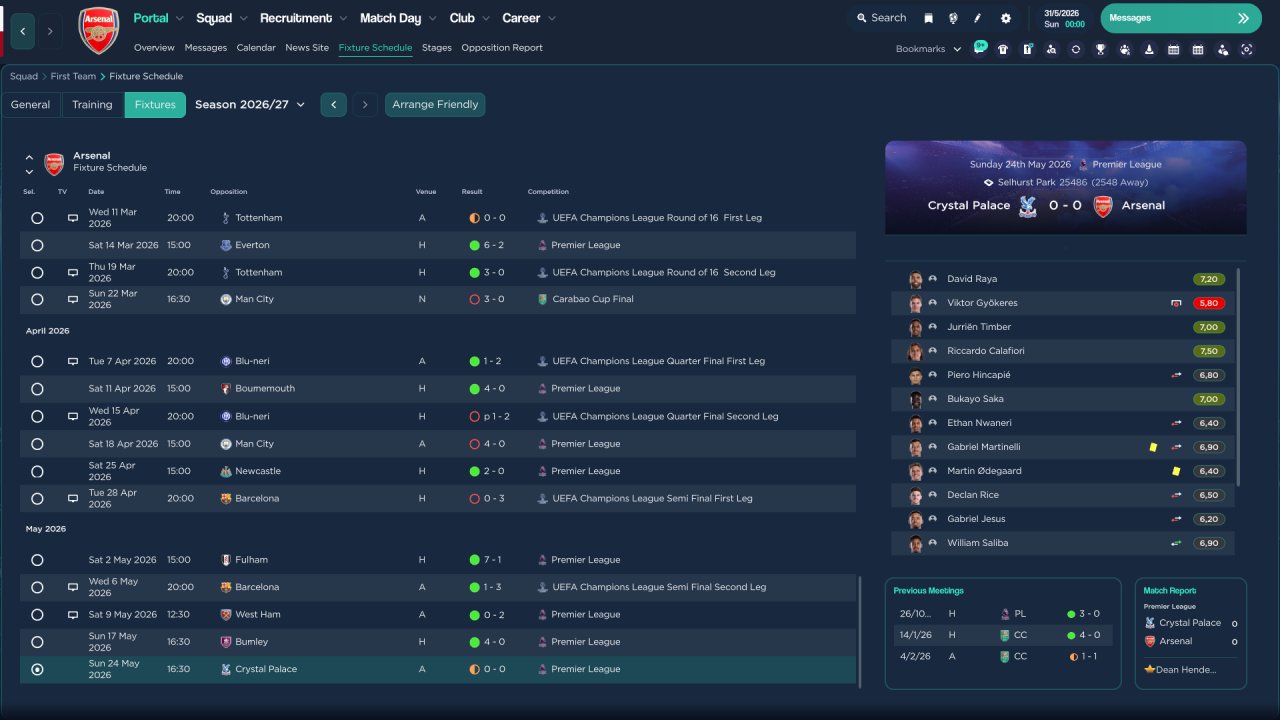Select the Everton fixture radio button
This screenshot has width=1280, height=720.
(37, 245)
